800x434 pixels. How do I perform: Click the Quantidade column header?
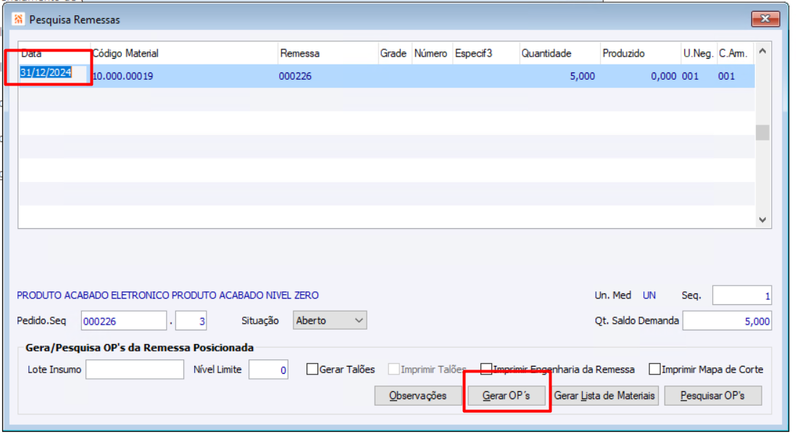tap(559, 53)
